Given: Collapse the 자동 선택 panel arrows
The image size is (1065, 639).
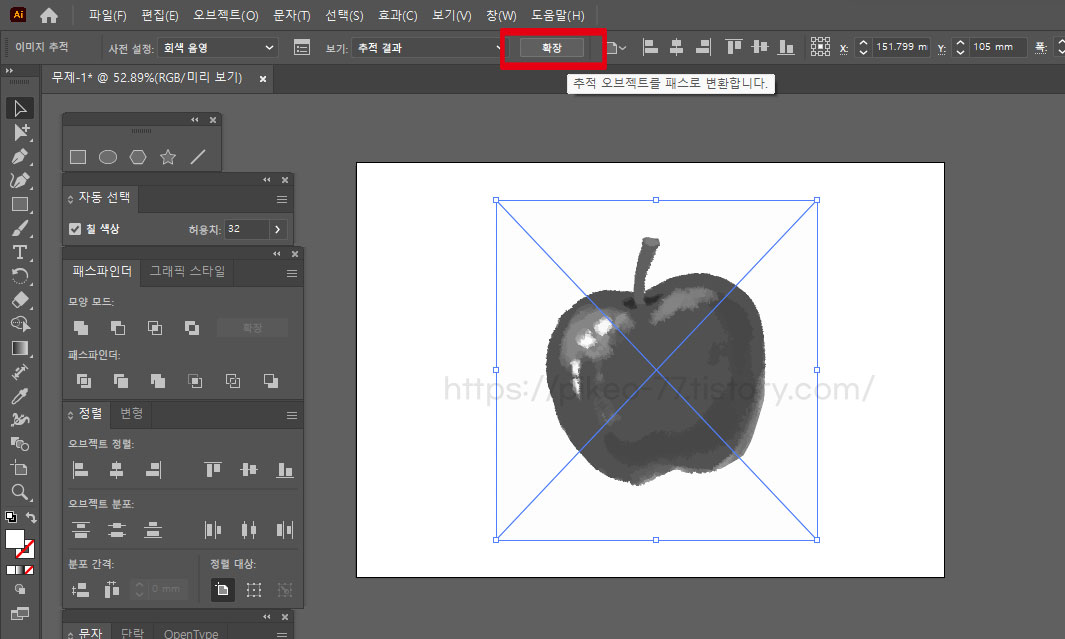Looking at the screenshot, I should 267,180.
